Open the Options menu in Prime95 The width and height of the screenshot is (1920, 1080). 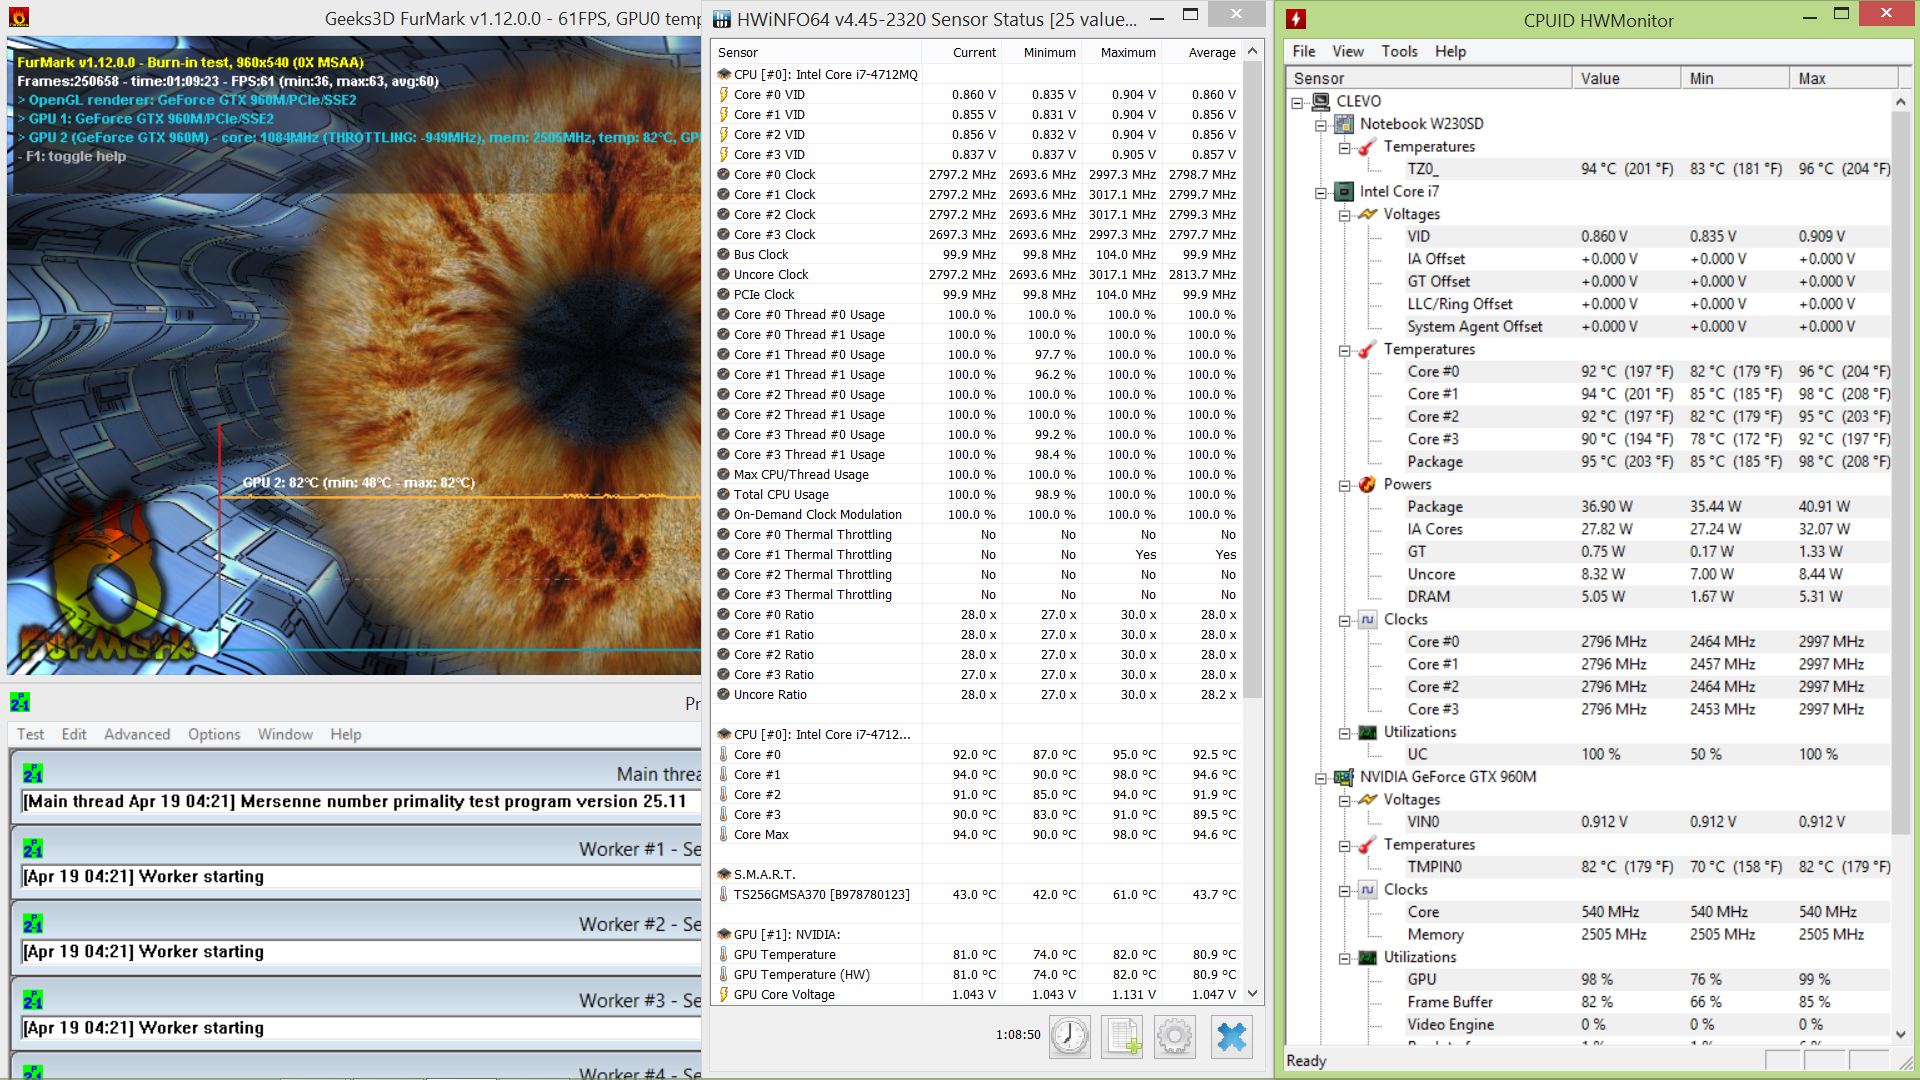coord(214,734)
